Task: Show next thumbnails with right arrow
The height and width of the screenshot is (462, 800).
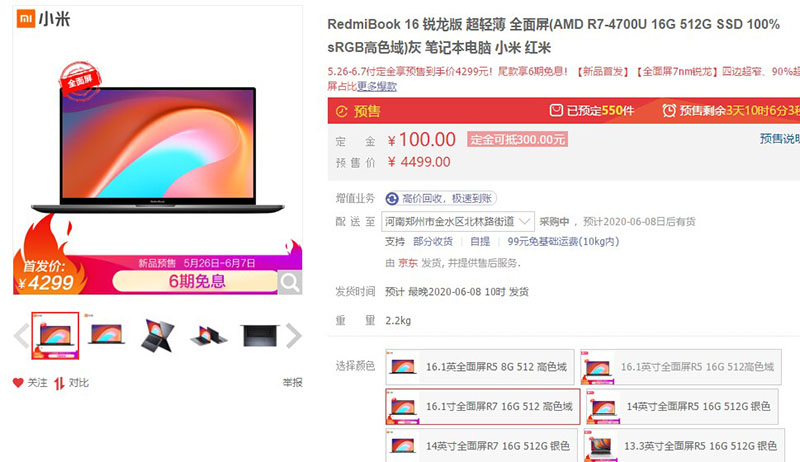Action: 294,336
